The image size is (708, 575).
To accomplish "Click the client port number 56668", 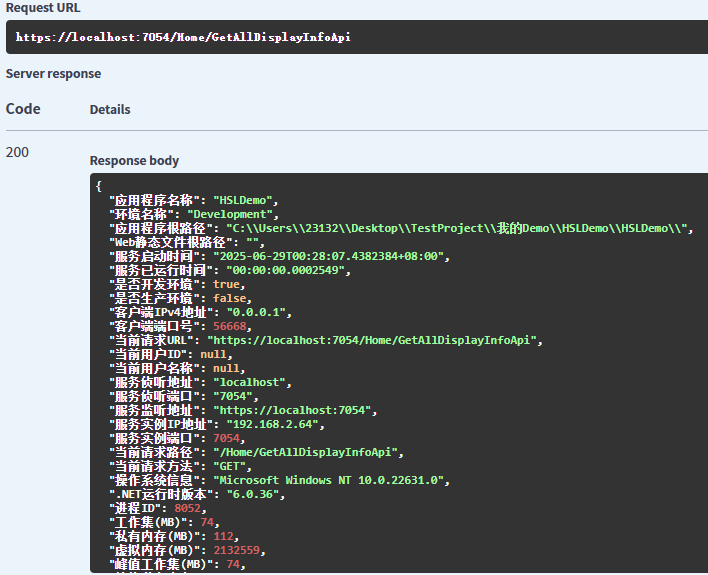I will 229,326.
